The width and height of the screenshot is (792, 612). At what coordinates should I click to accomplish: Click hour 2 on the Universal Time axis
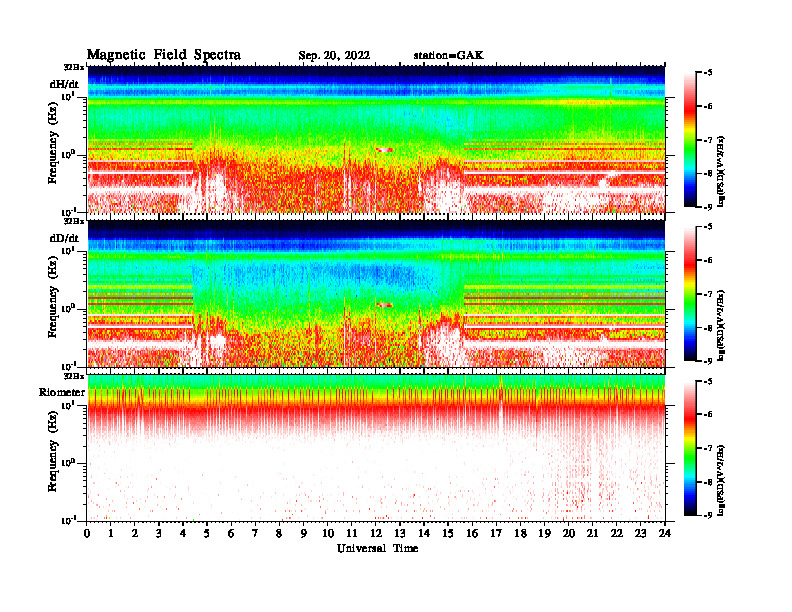coord(135,533)
